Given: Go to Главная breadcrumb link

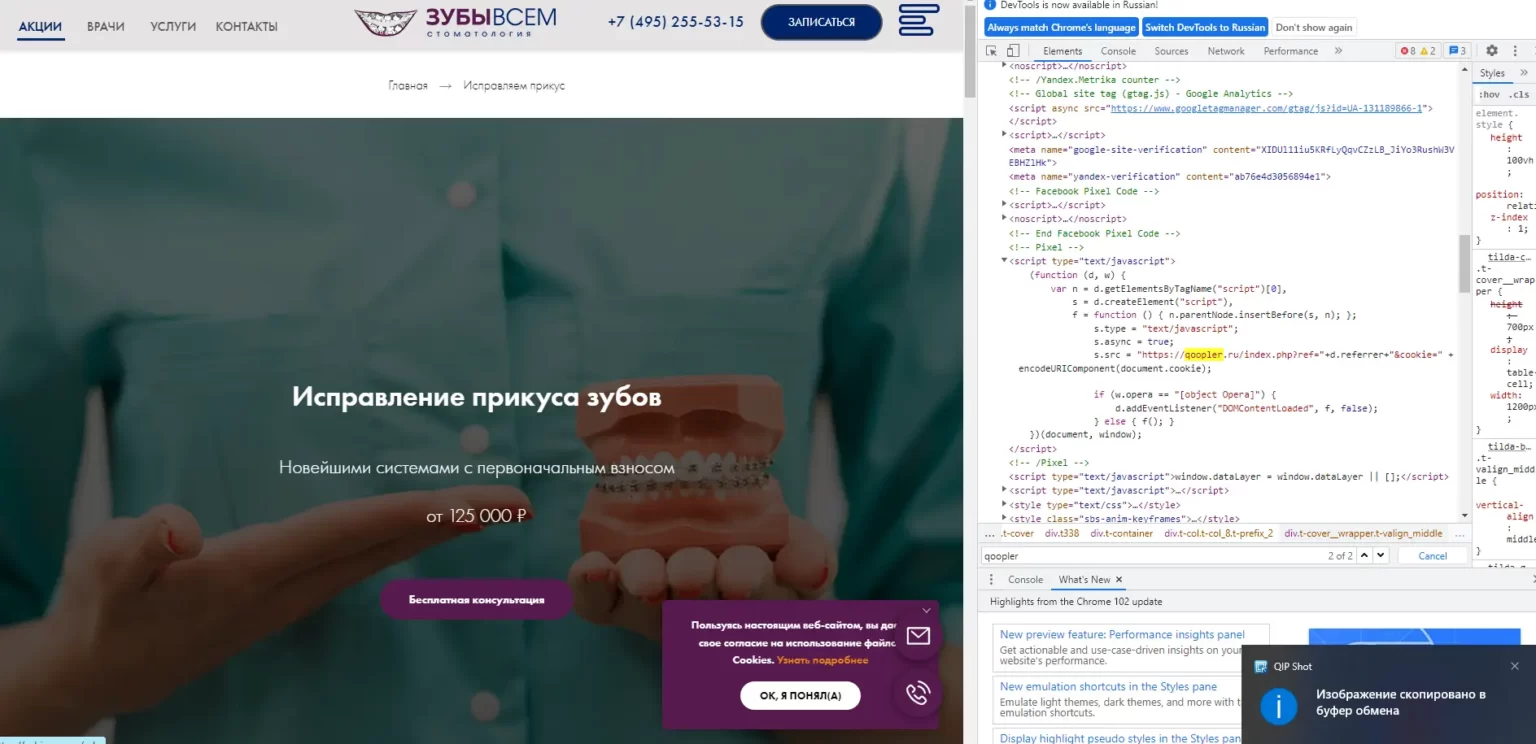Looking at the screenshot, I should (408, 86).
